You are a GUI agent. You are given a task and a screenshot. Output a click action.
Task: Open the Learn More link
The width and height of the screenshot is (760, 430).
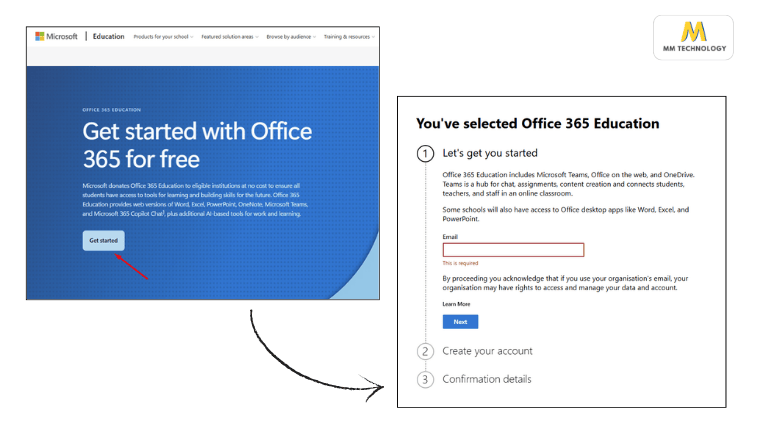tap(456, 304)
